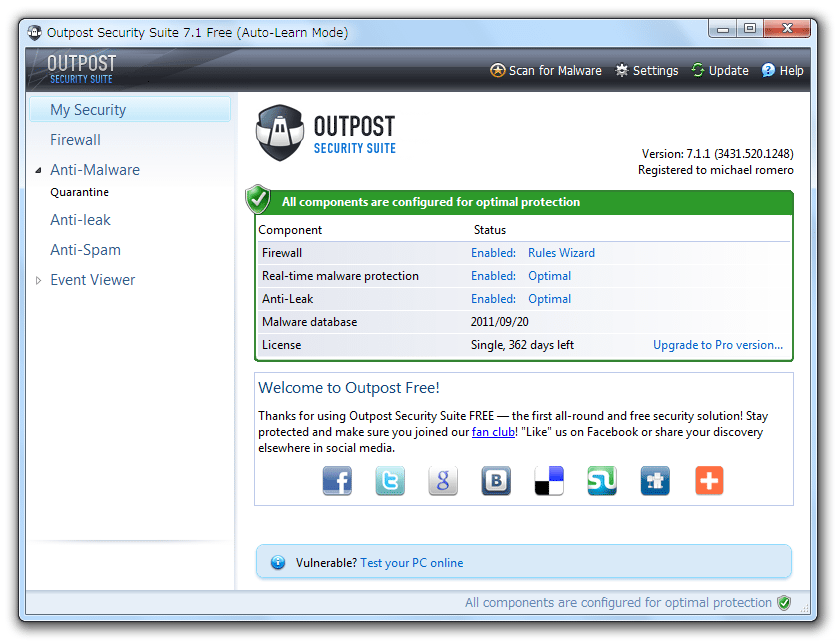Share on VKontakte B icon
Screen dimensions: 839x642
(496, 480)
